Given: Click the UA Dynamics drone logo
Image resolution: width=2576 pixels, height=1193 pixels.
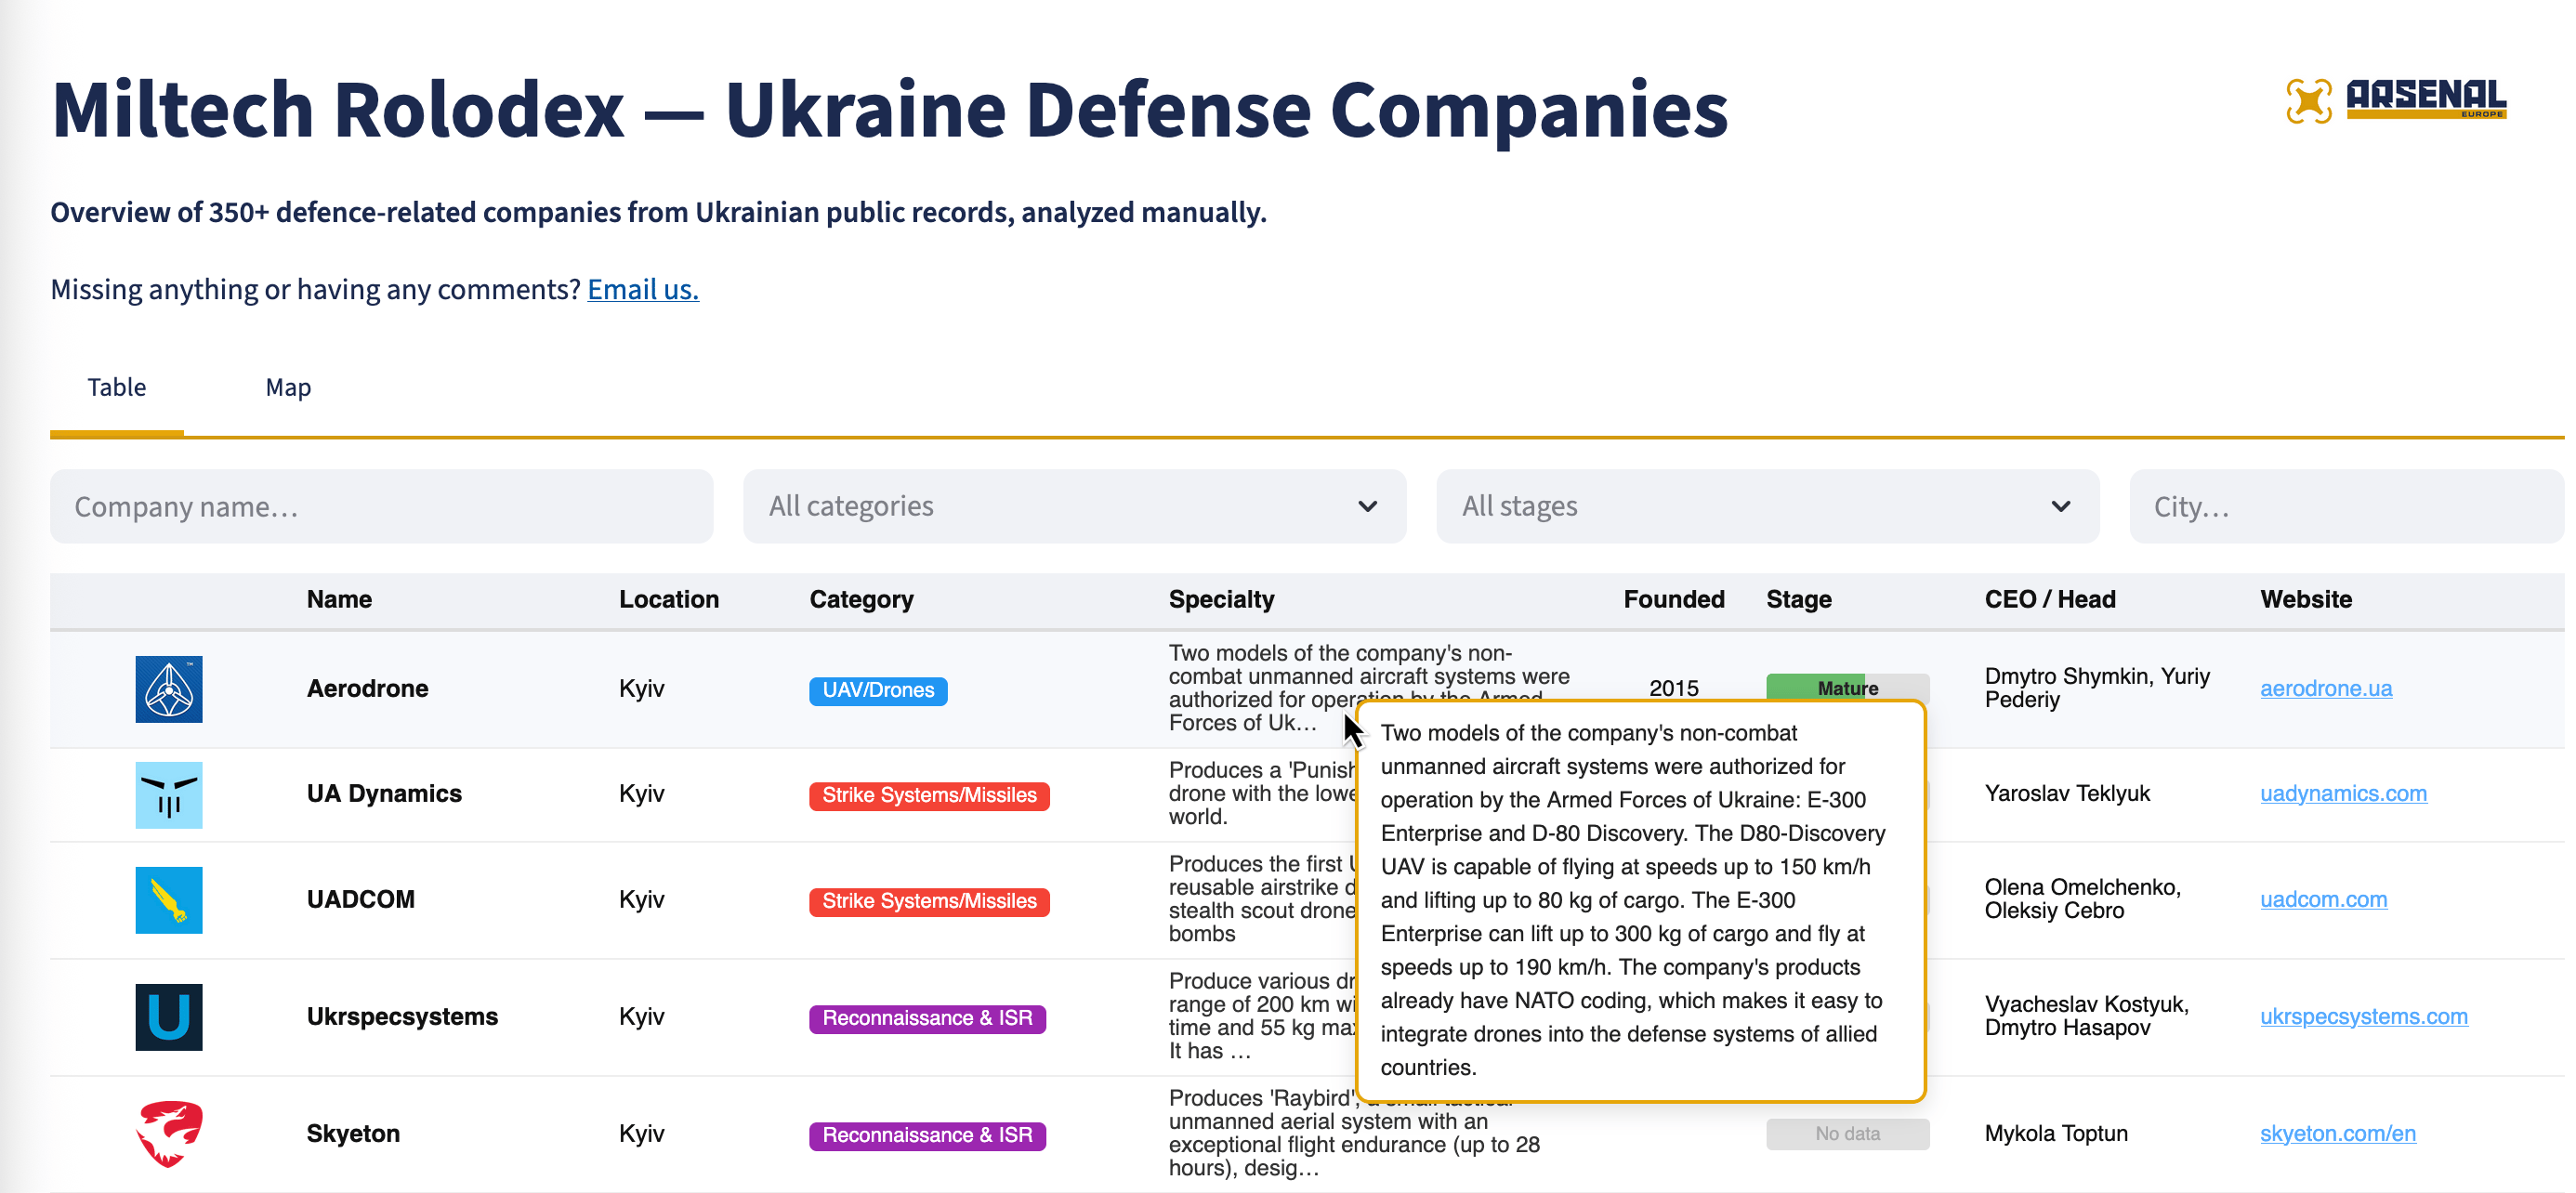Looking at the screenshot, I should 168,795.
